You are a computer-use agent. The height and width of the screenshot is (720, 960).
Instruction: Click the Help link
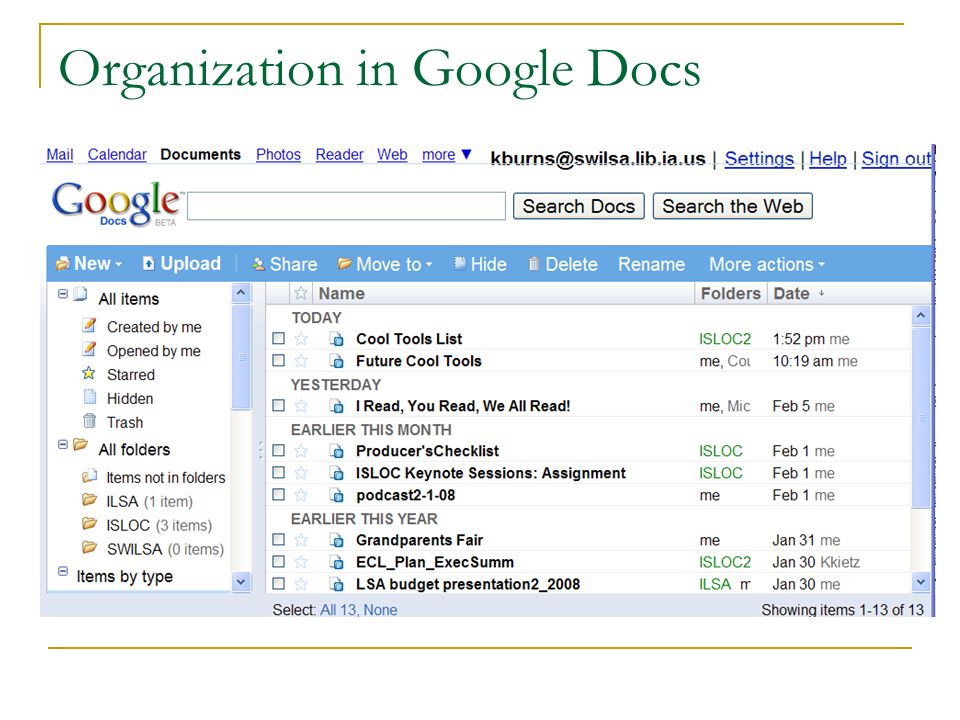(x=828, y=159)
